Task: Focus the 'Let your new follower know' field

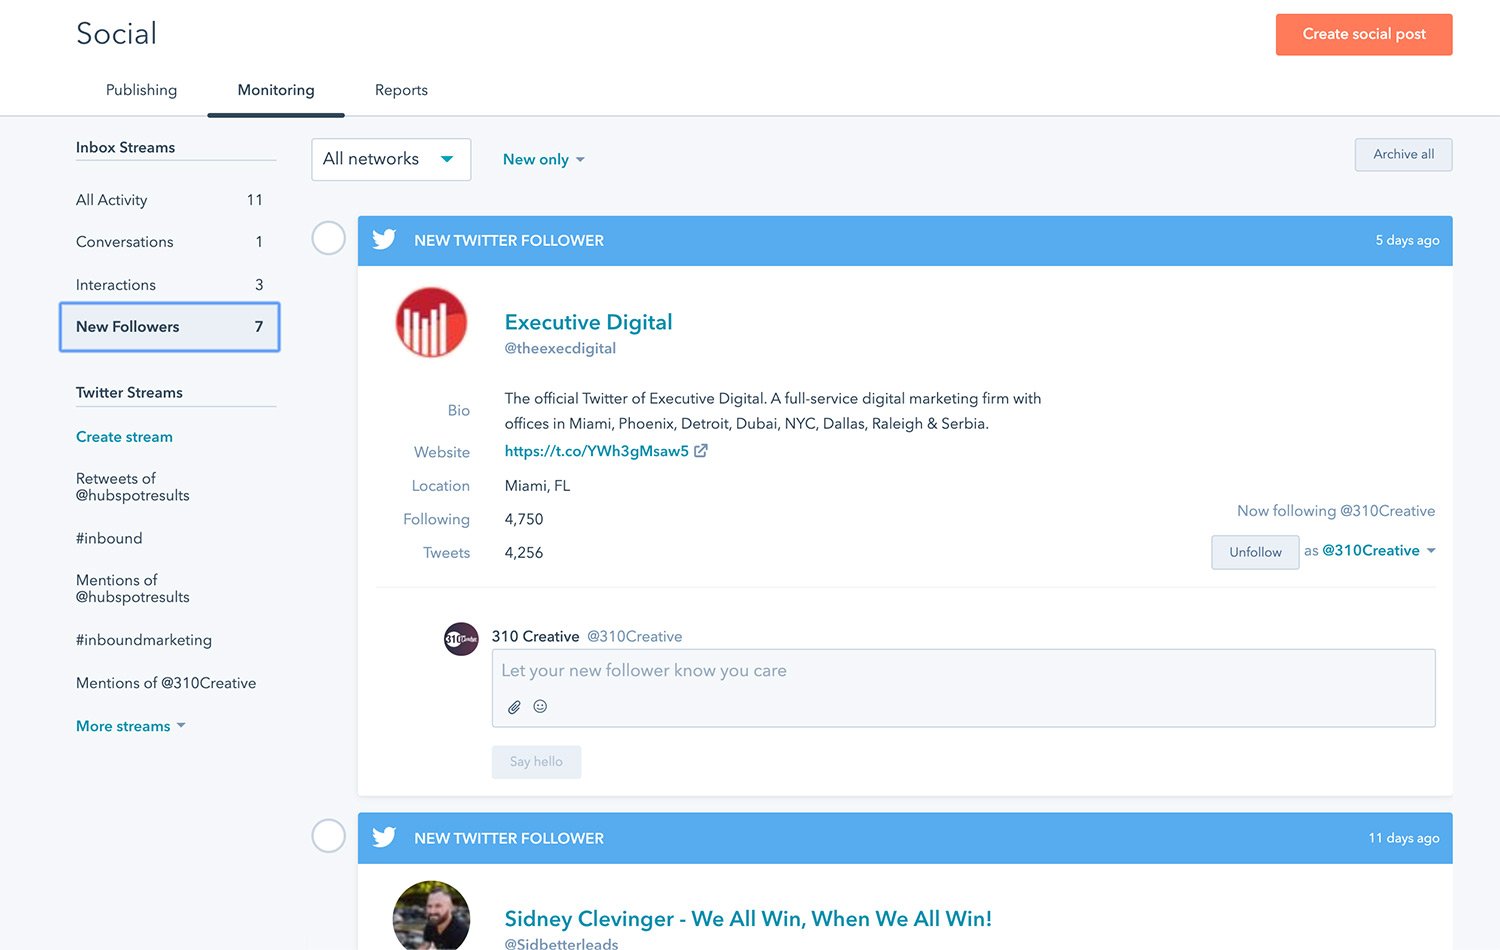Action: 963,688
